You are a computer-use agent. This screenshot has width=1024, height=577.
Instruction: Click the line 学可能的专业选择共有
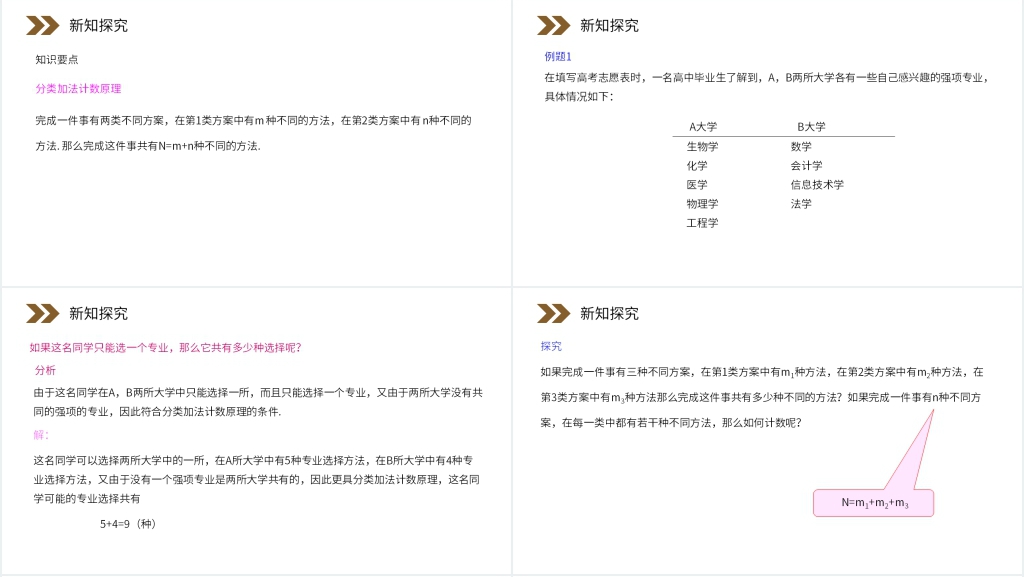87,499
